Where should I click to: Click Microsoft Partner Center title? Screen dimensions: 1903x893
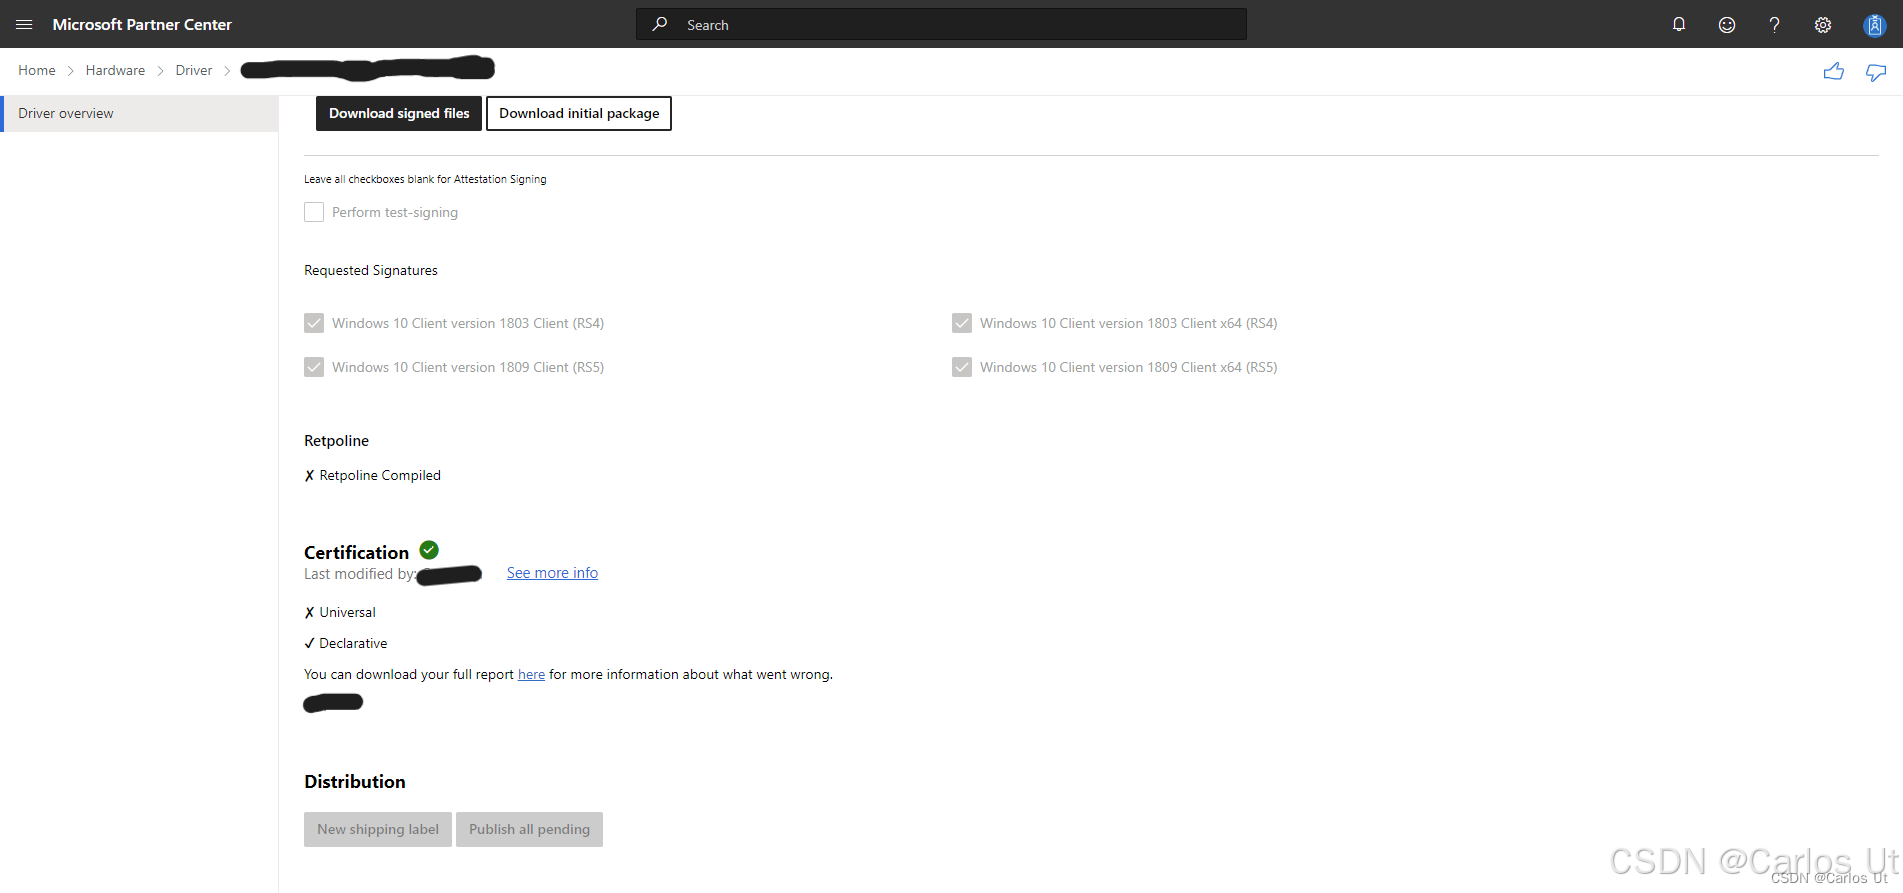[142, 24]
